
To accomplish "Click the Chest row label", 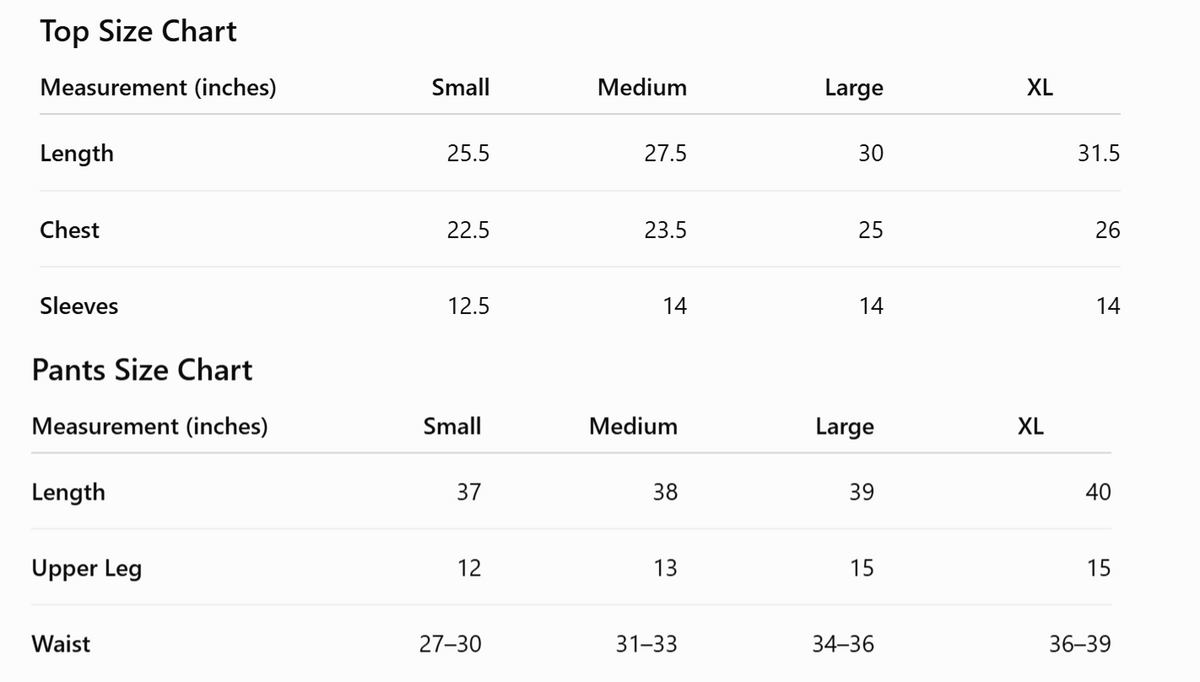I will point(70,230).
